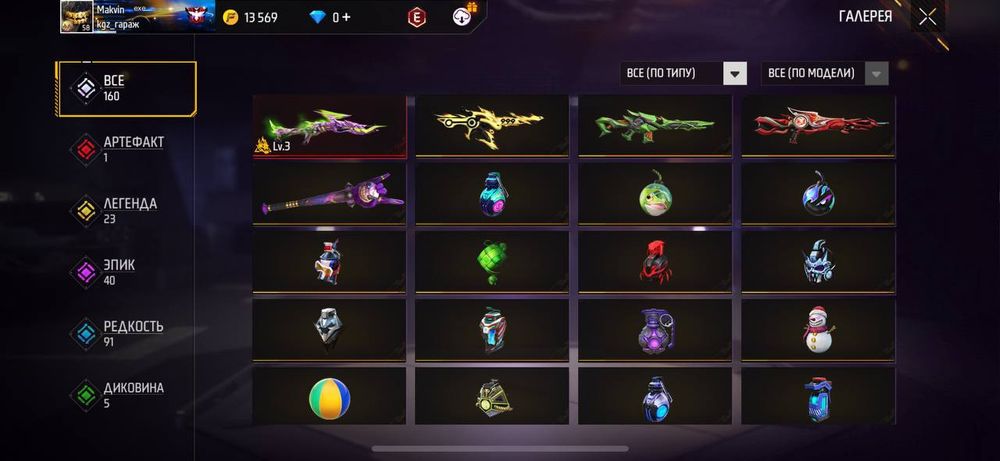
Task: Expand the Все (по типу) dropdown
Action: pos(683,73)
